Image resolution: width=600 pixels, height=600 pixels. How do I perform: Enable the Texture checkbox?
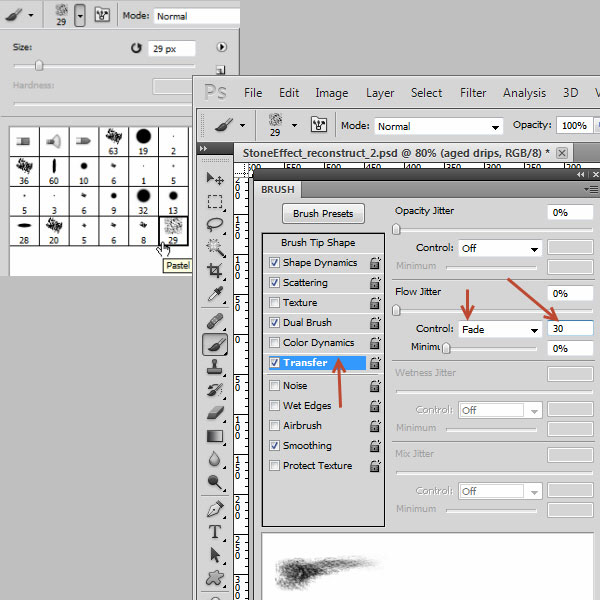[x=274, y=303]
